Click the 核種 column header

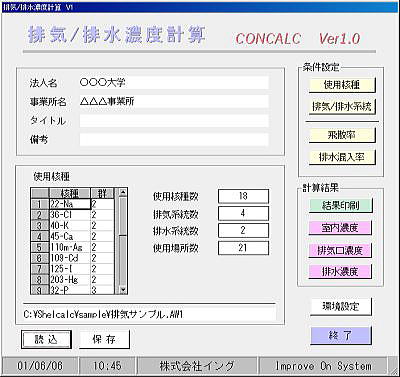pos(70,193)
